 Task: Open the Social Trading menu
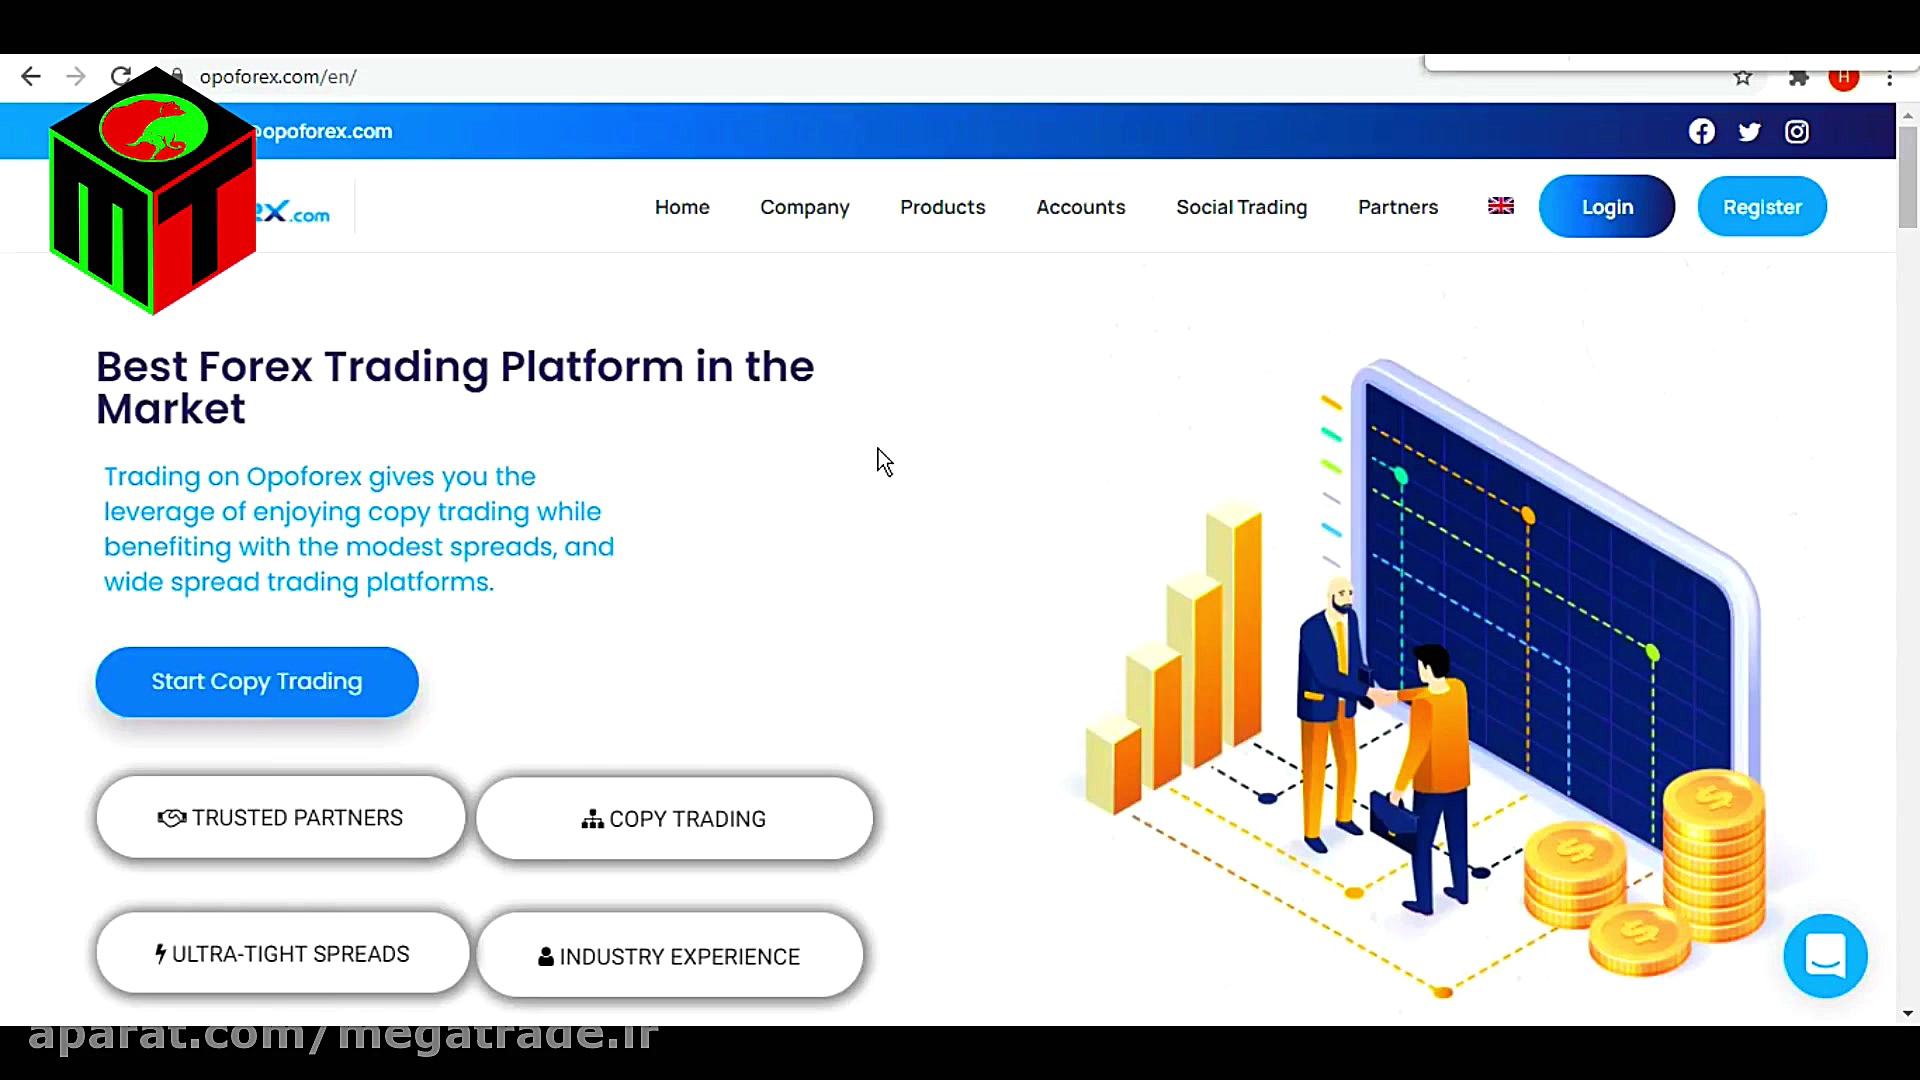tap(1242, 207)
